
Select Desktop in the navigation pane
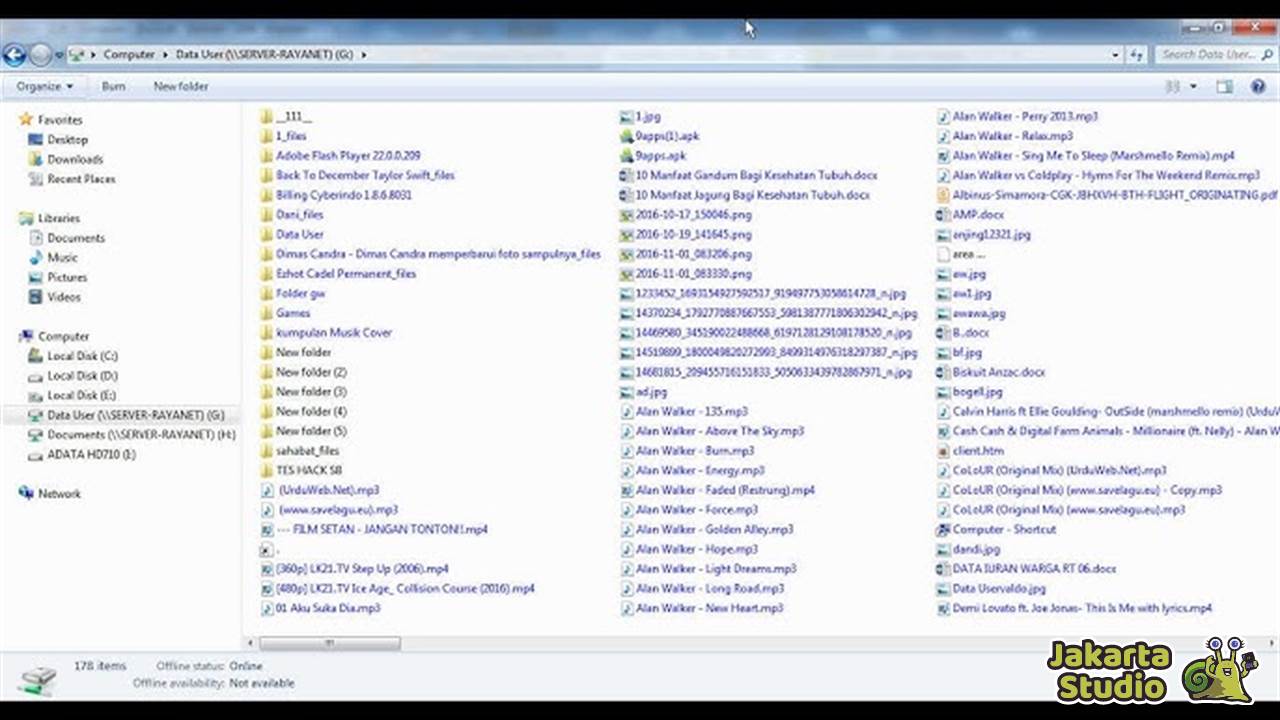67,140
